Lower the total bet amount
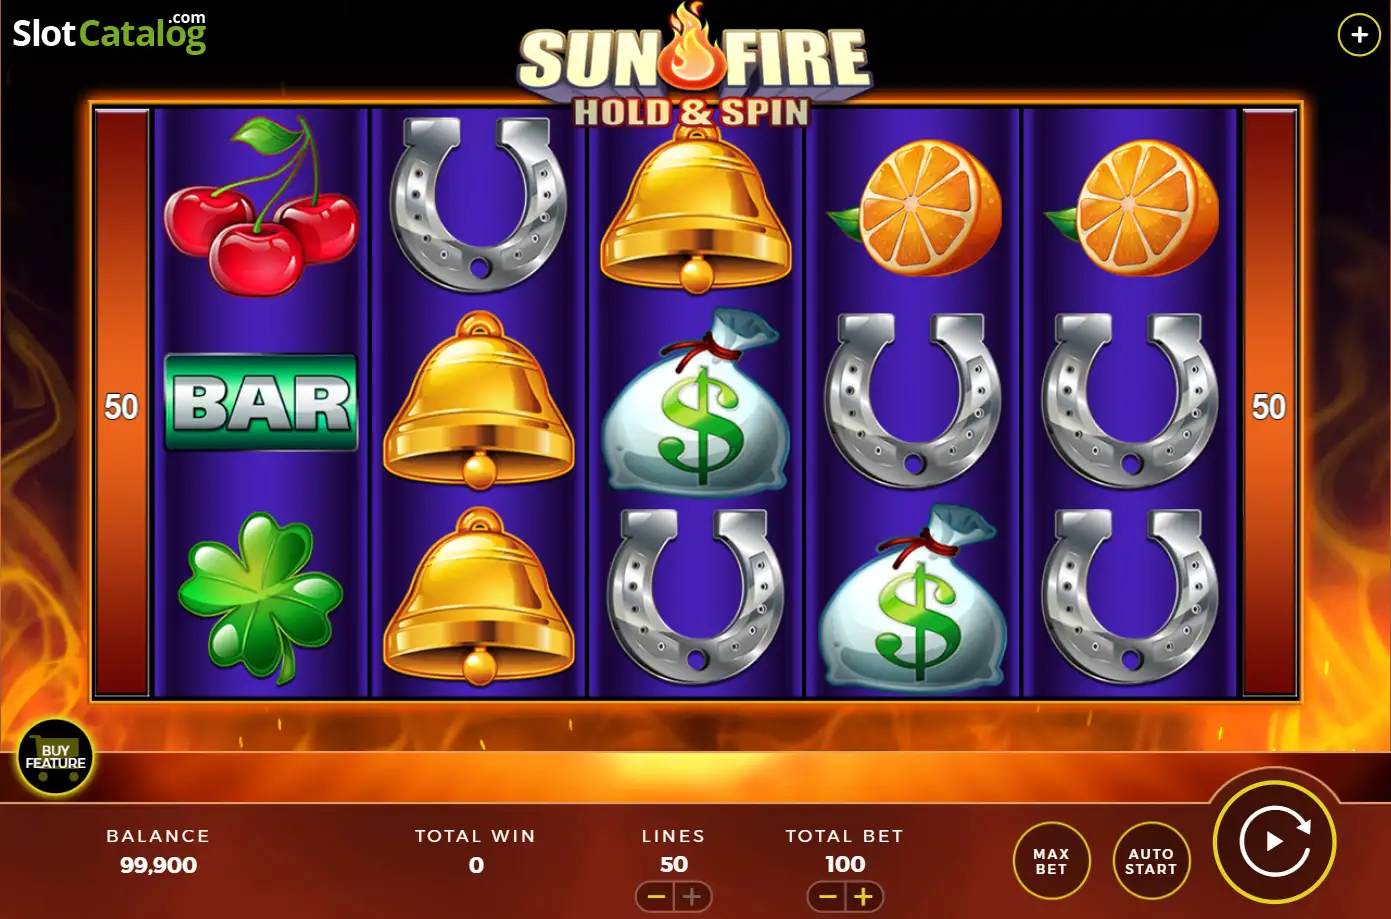Screen dimensions: 1391x919 [827, 897]
